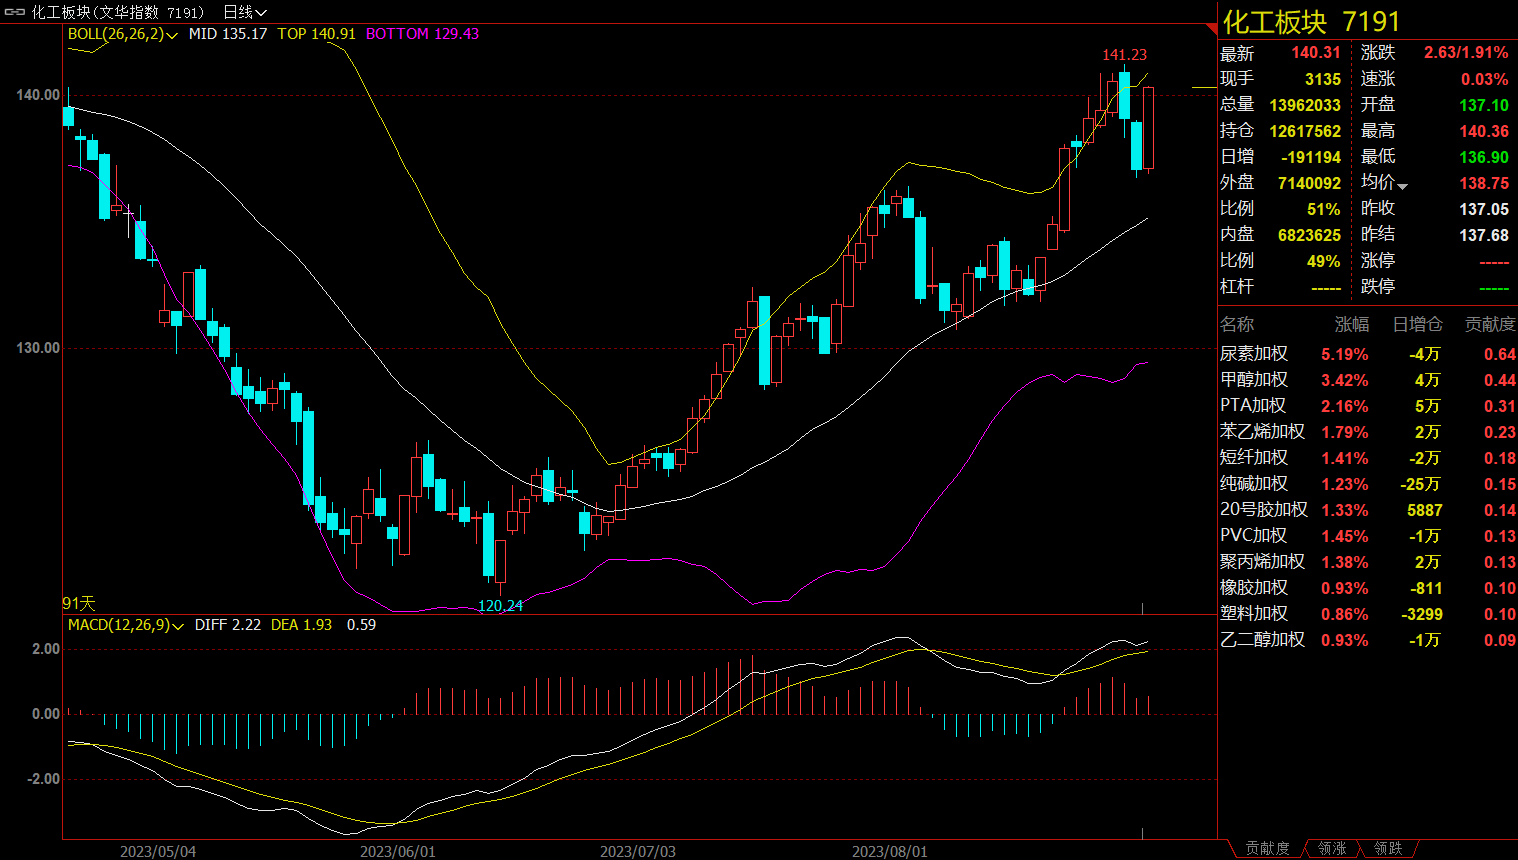Select the PTA加权 row
Screen dimensions: 1518x860
pos(1367,406)
